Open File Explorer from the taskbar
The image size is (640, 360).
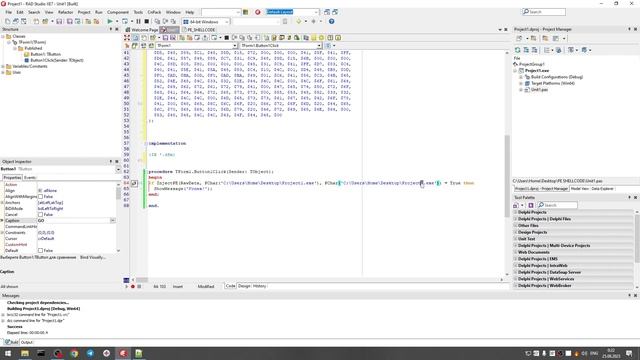point(25,353)
